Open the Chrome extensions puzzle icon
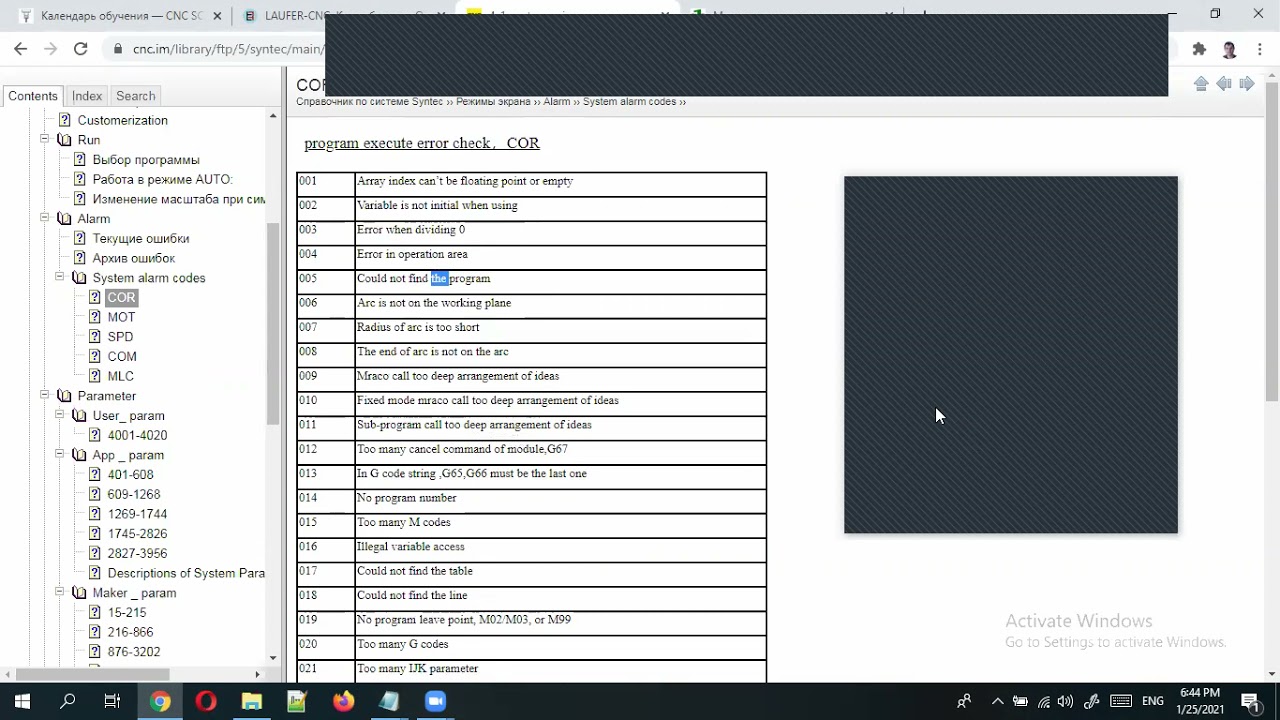 click(1199, 49)
